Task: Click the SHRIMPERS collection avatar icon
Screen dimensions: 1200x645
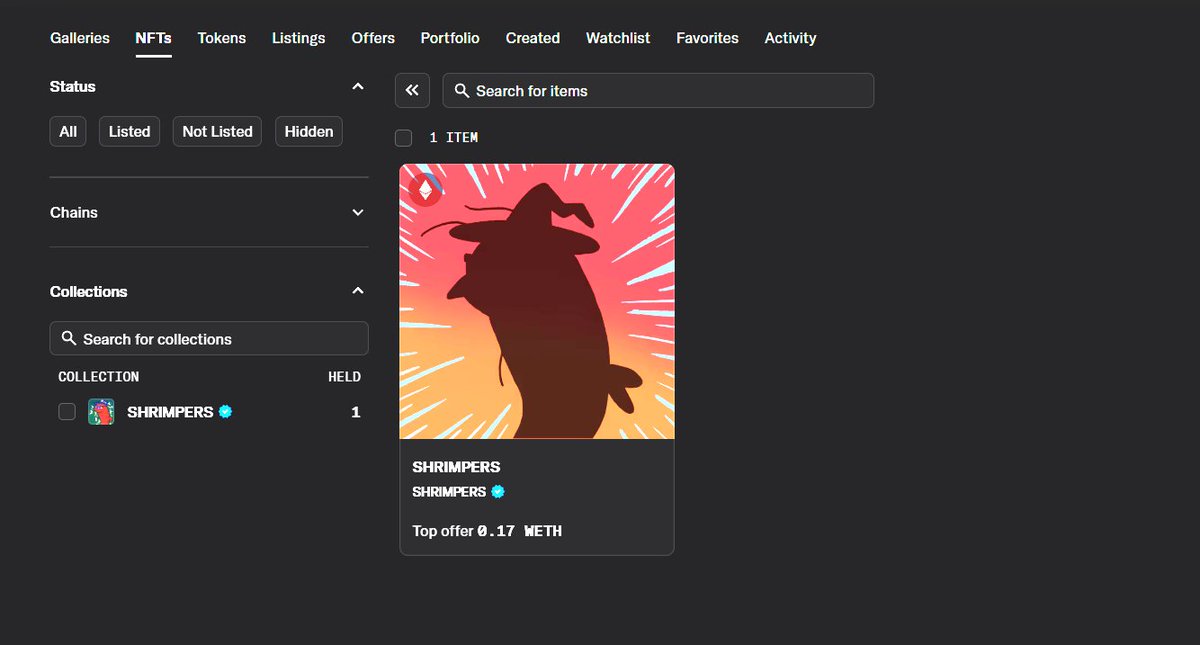Action: (101, 412)
